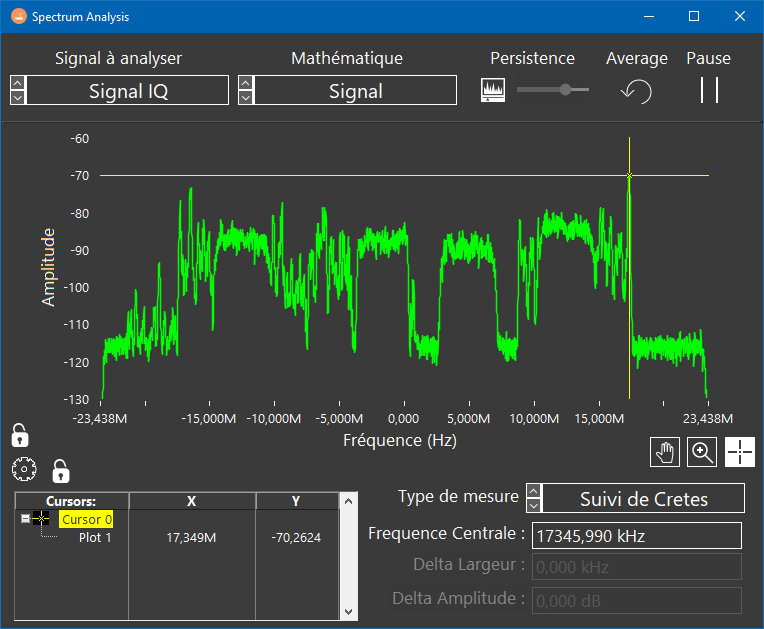
Task: Click the Persistence display icon
Action: pos(493,91)
